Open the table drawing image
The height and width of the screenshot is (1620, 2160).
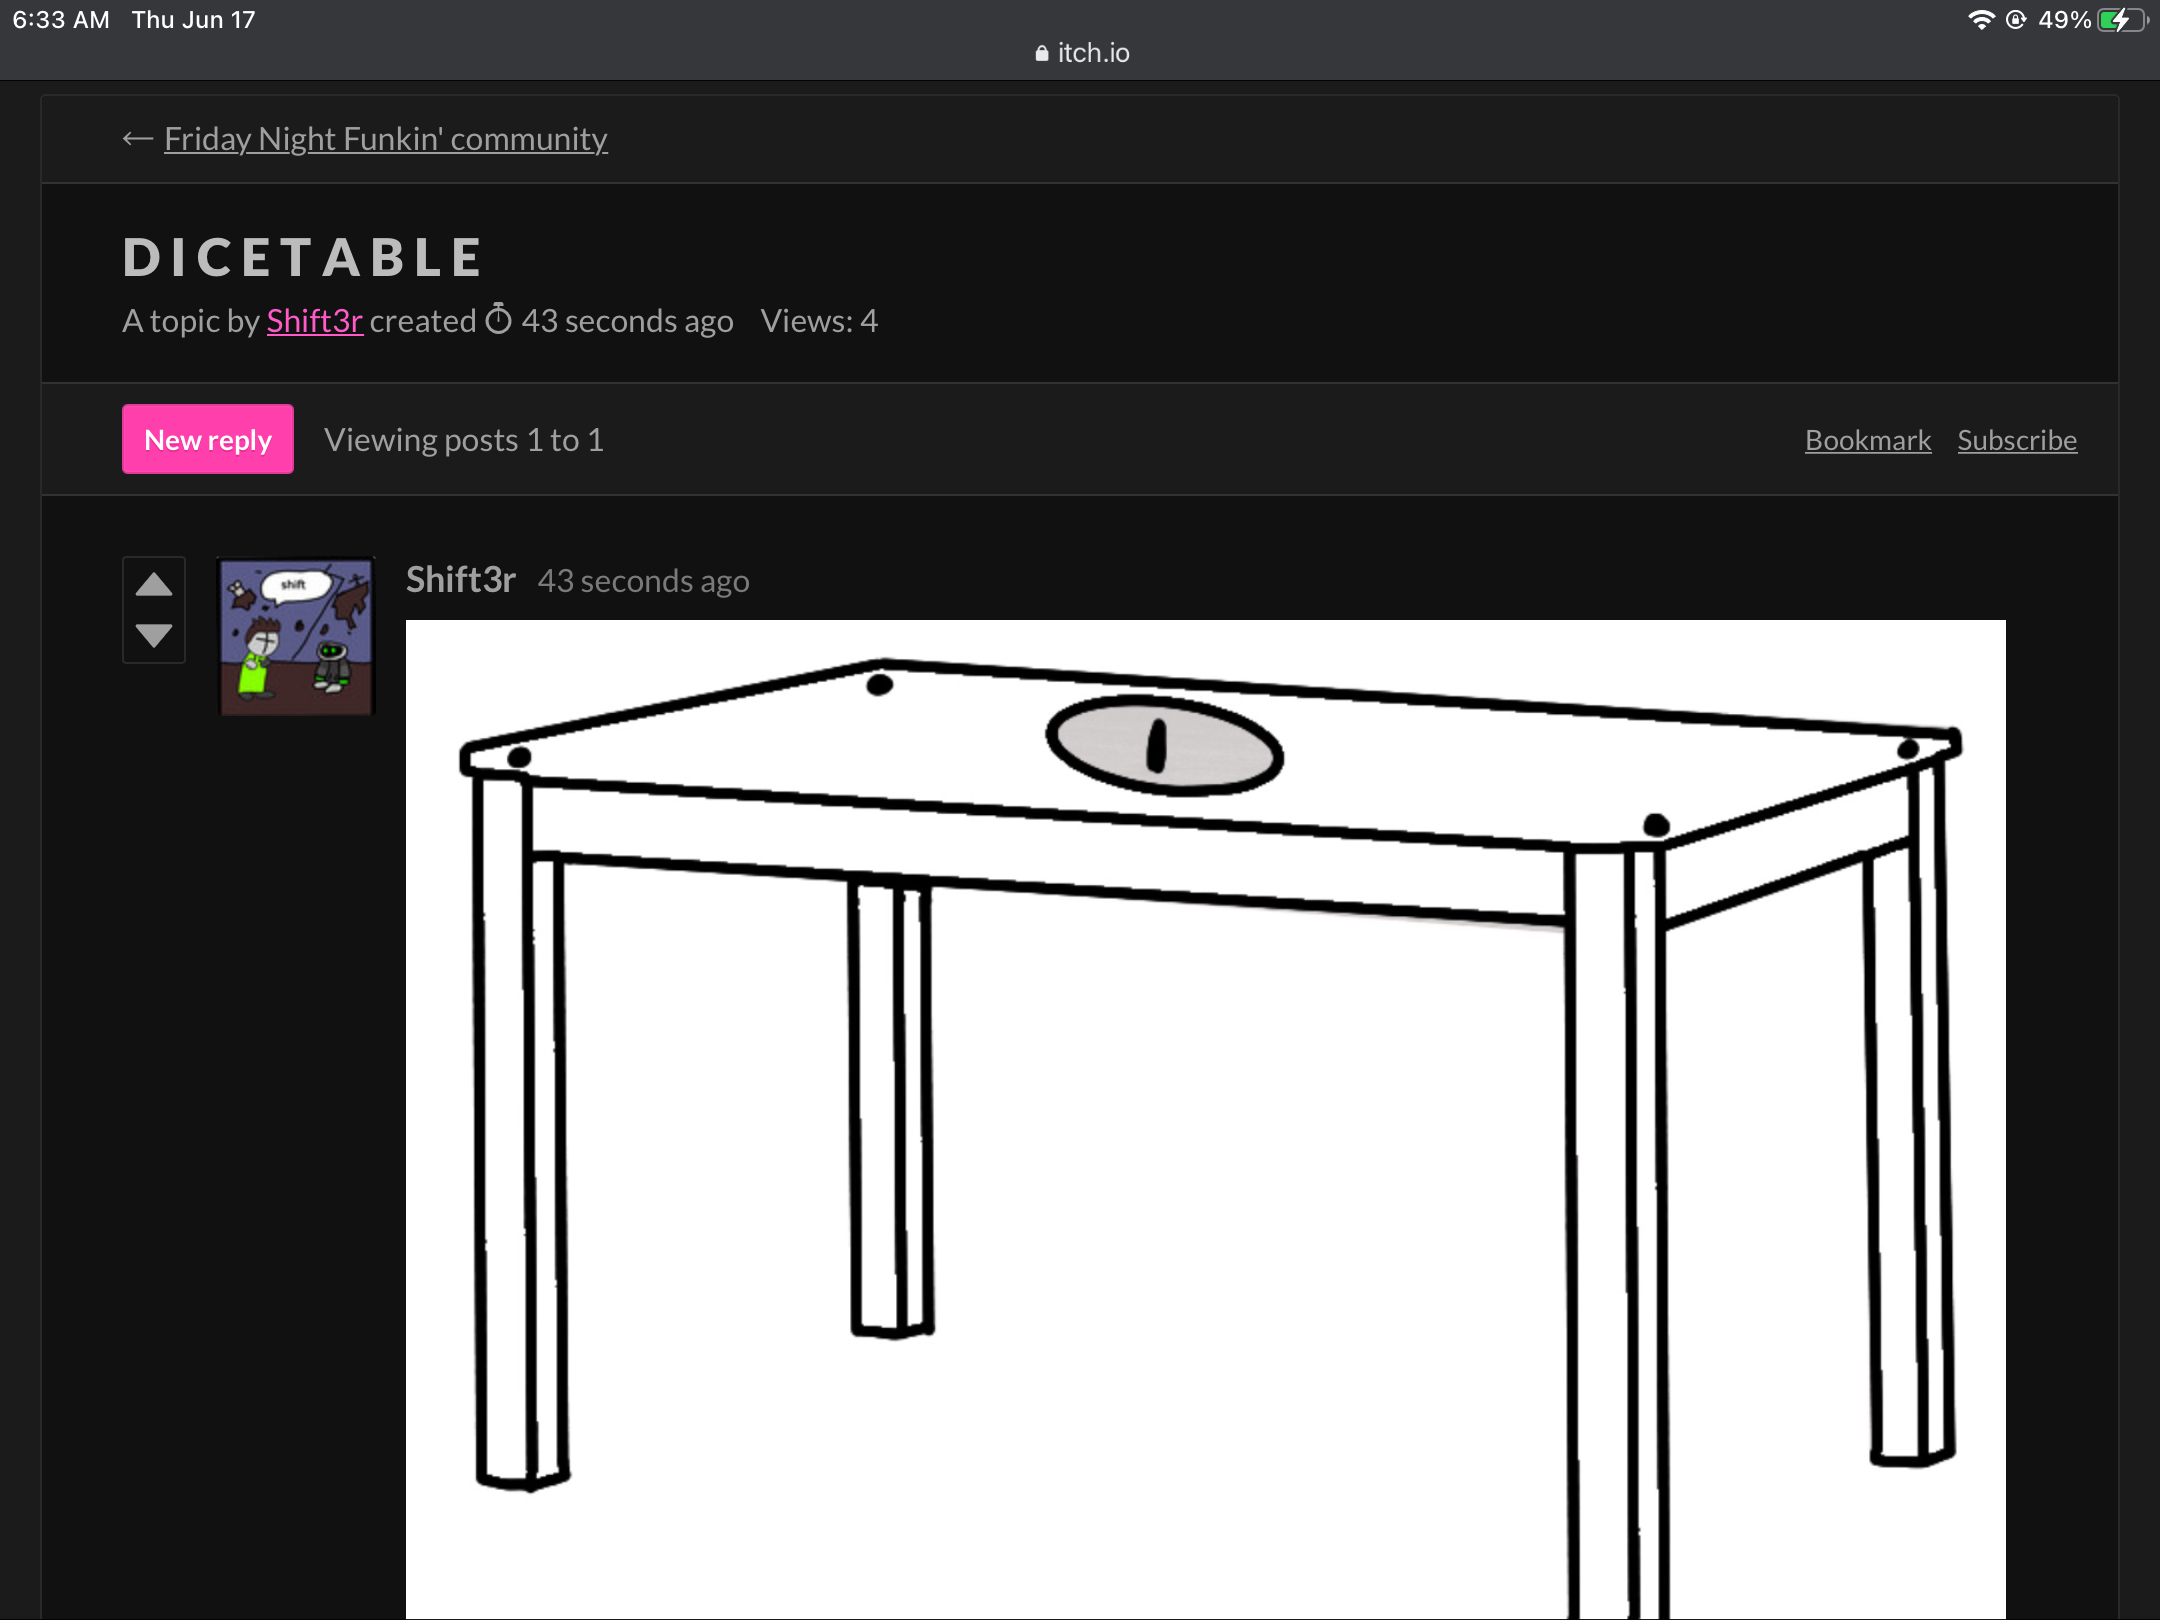pos(1205,1100)
